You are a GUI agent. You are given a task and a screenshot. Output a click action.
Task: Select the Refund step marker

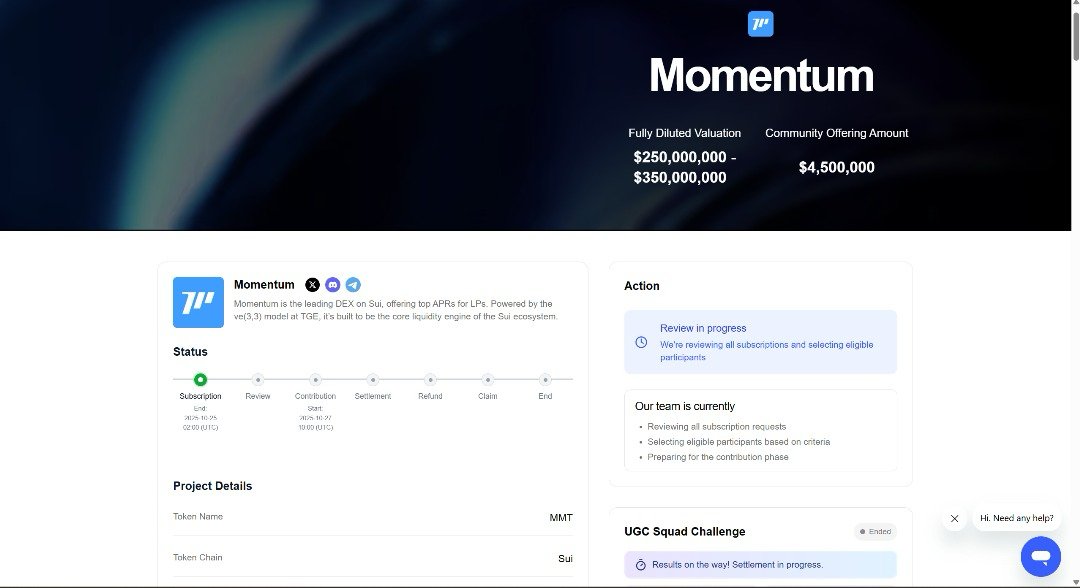(430, 380)
